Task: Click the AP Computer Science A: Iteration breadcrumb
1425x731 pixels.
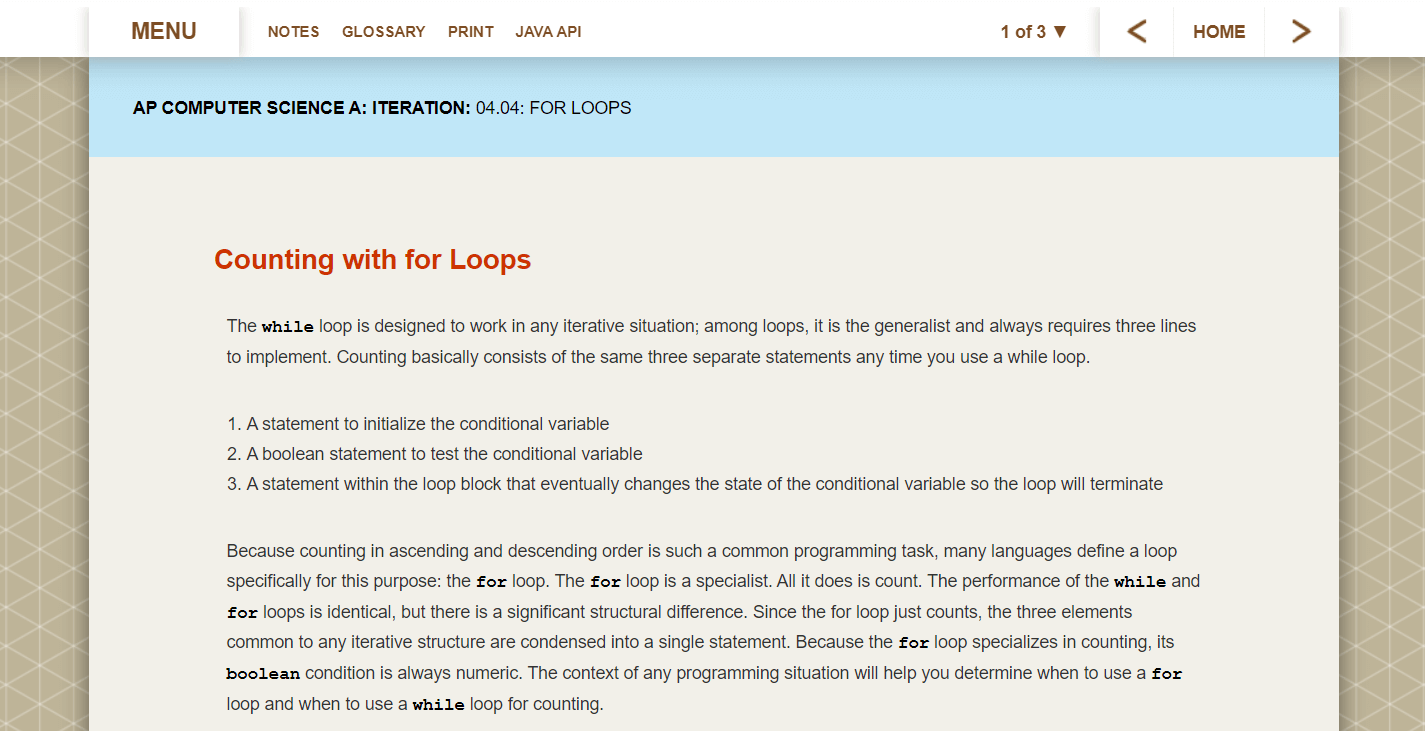Action: [x=301, y=108]
